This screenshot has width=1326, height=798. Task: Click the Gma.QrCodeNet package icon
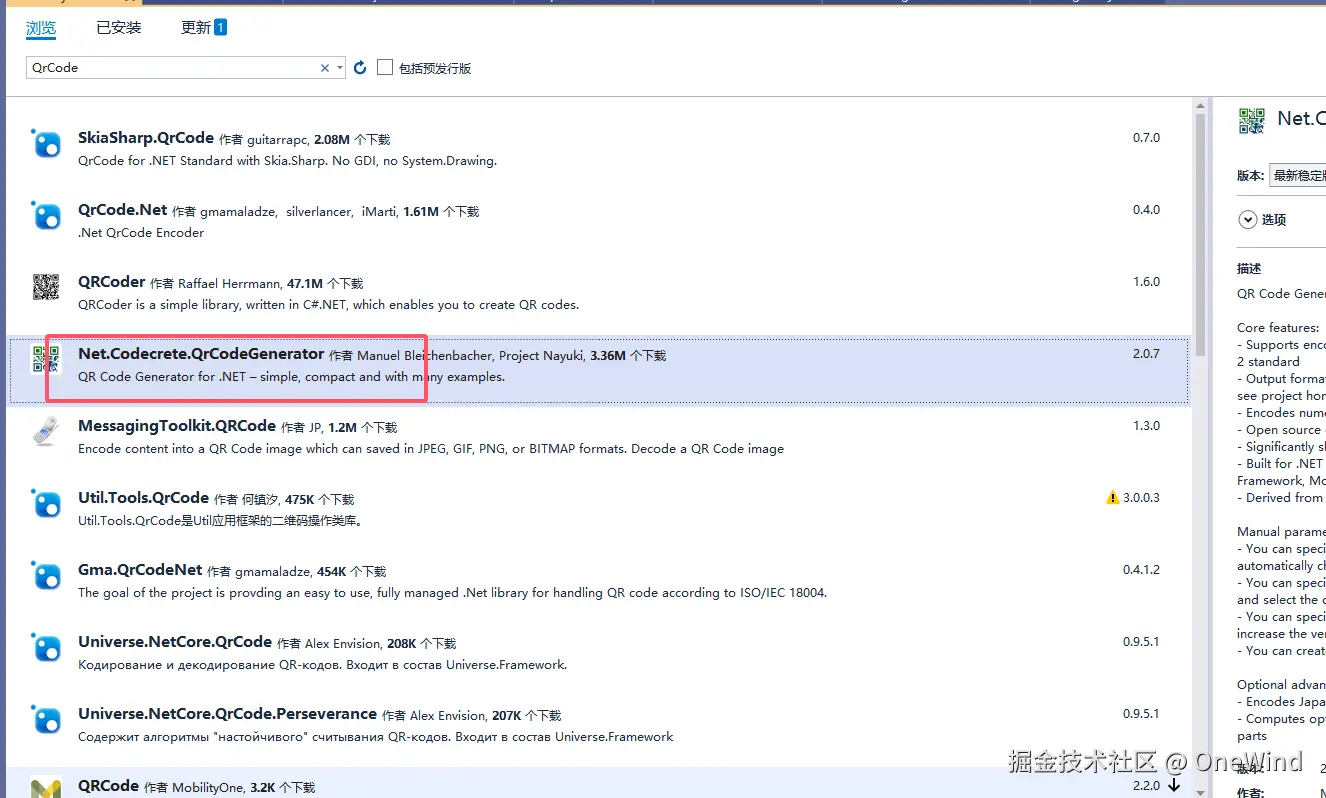coord(46,576)
